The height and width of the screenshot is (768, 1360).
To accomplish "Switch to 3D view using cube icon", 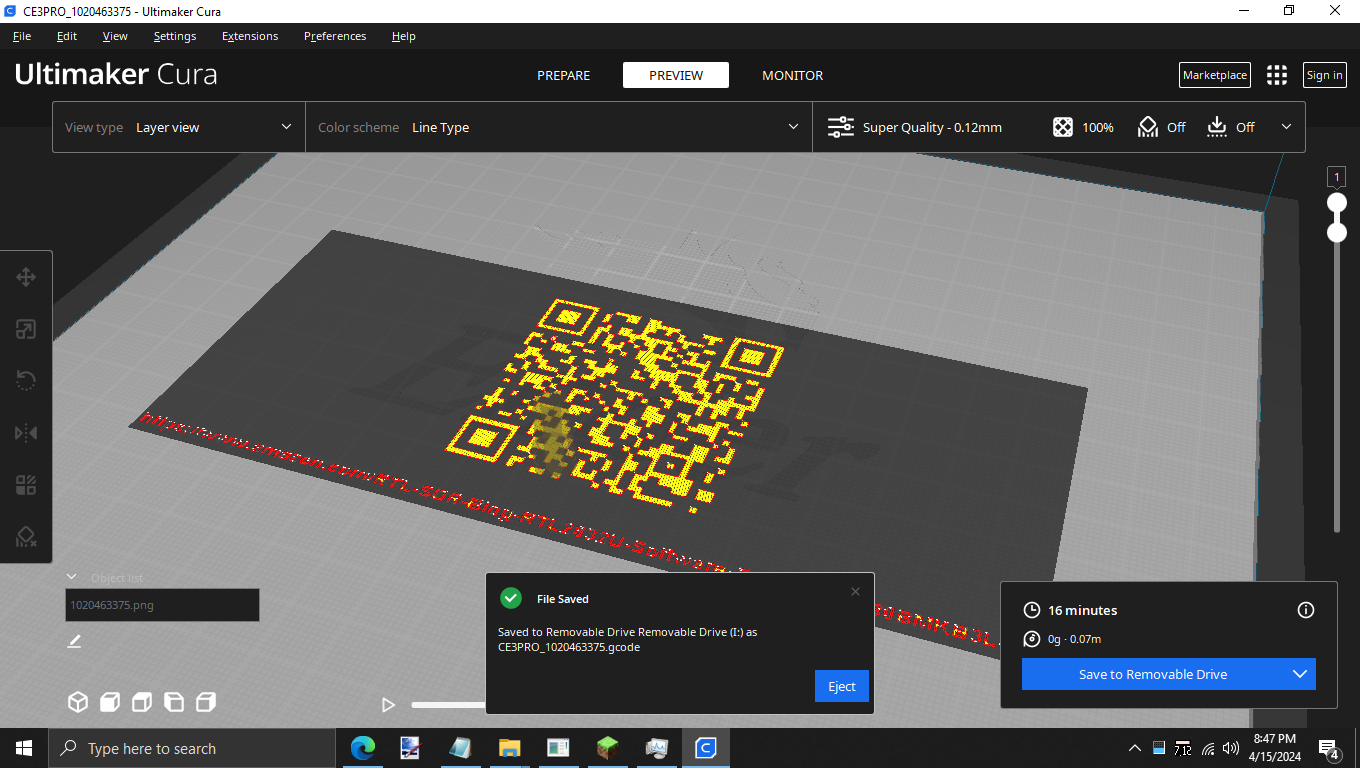I will pos(78,702).
